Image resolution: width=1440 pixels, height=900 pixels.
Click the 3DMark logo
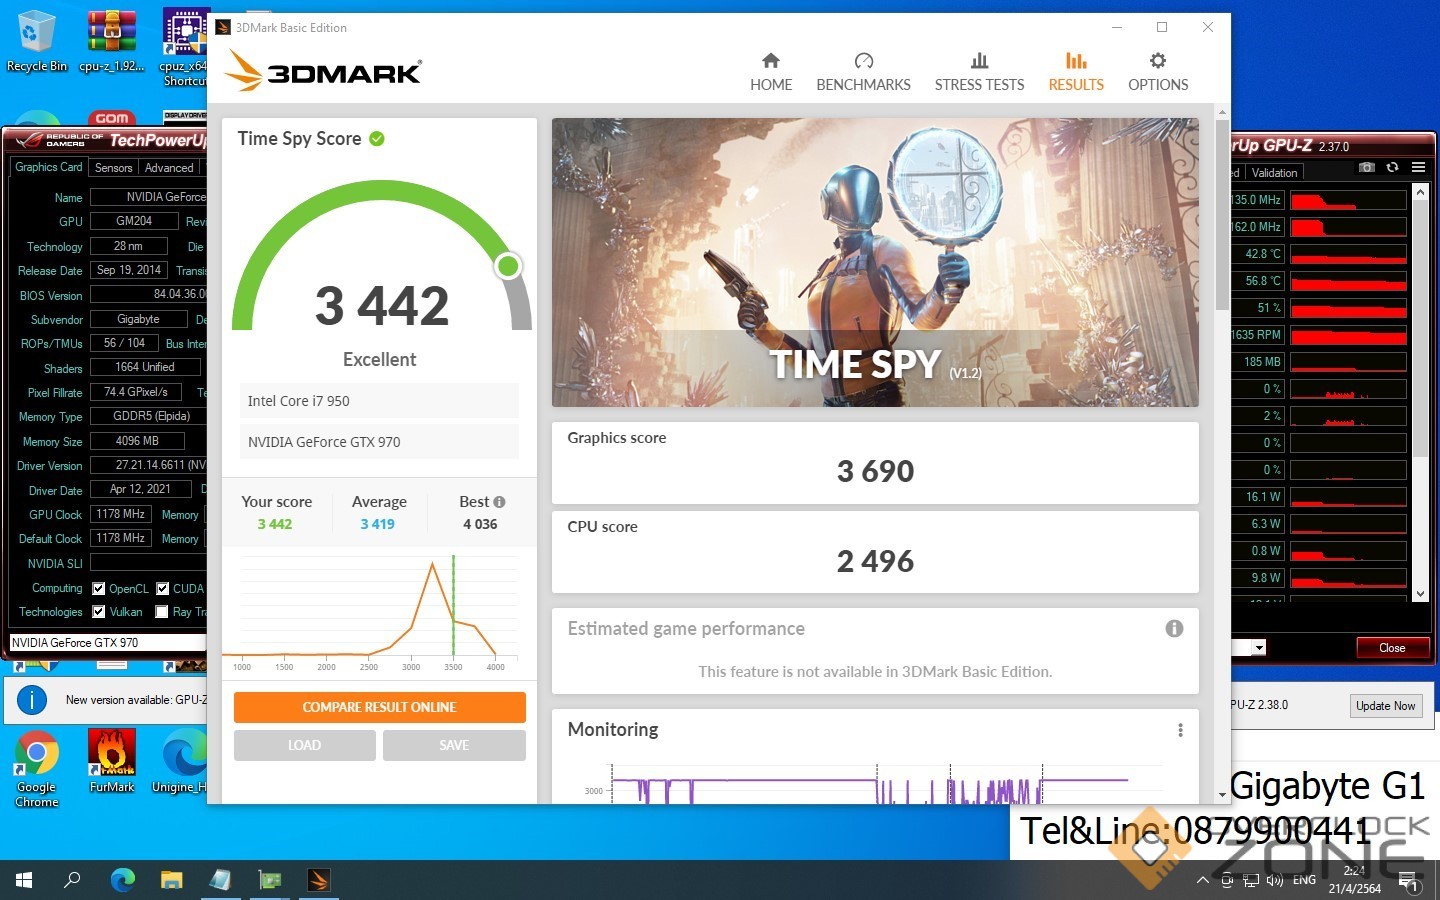pyautogui.click(x=323, y=70)
